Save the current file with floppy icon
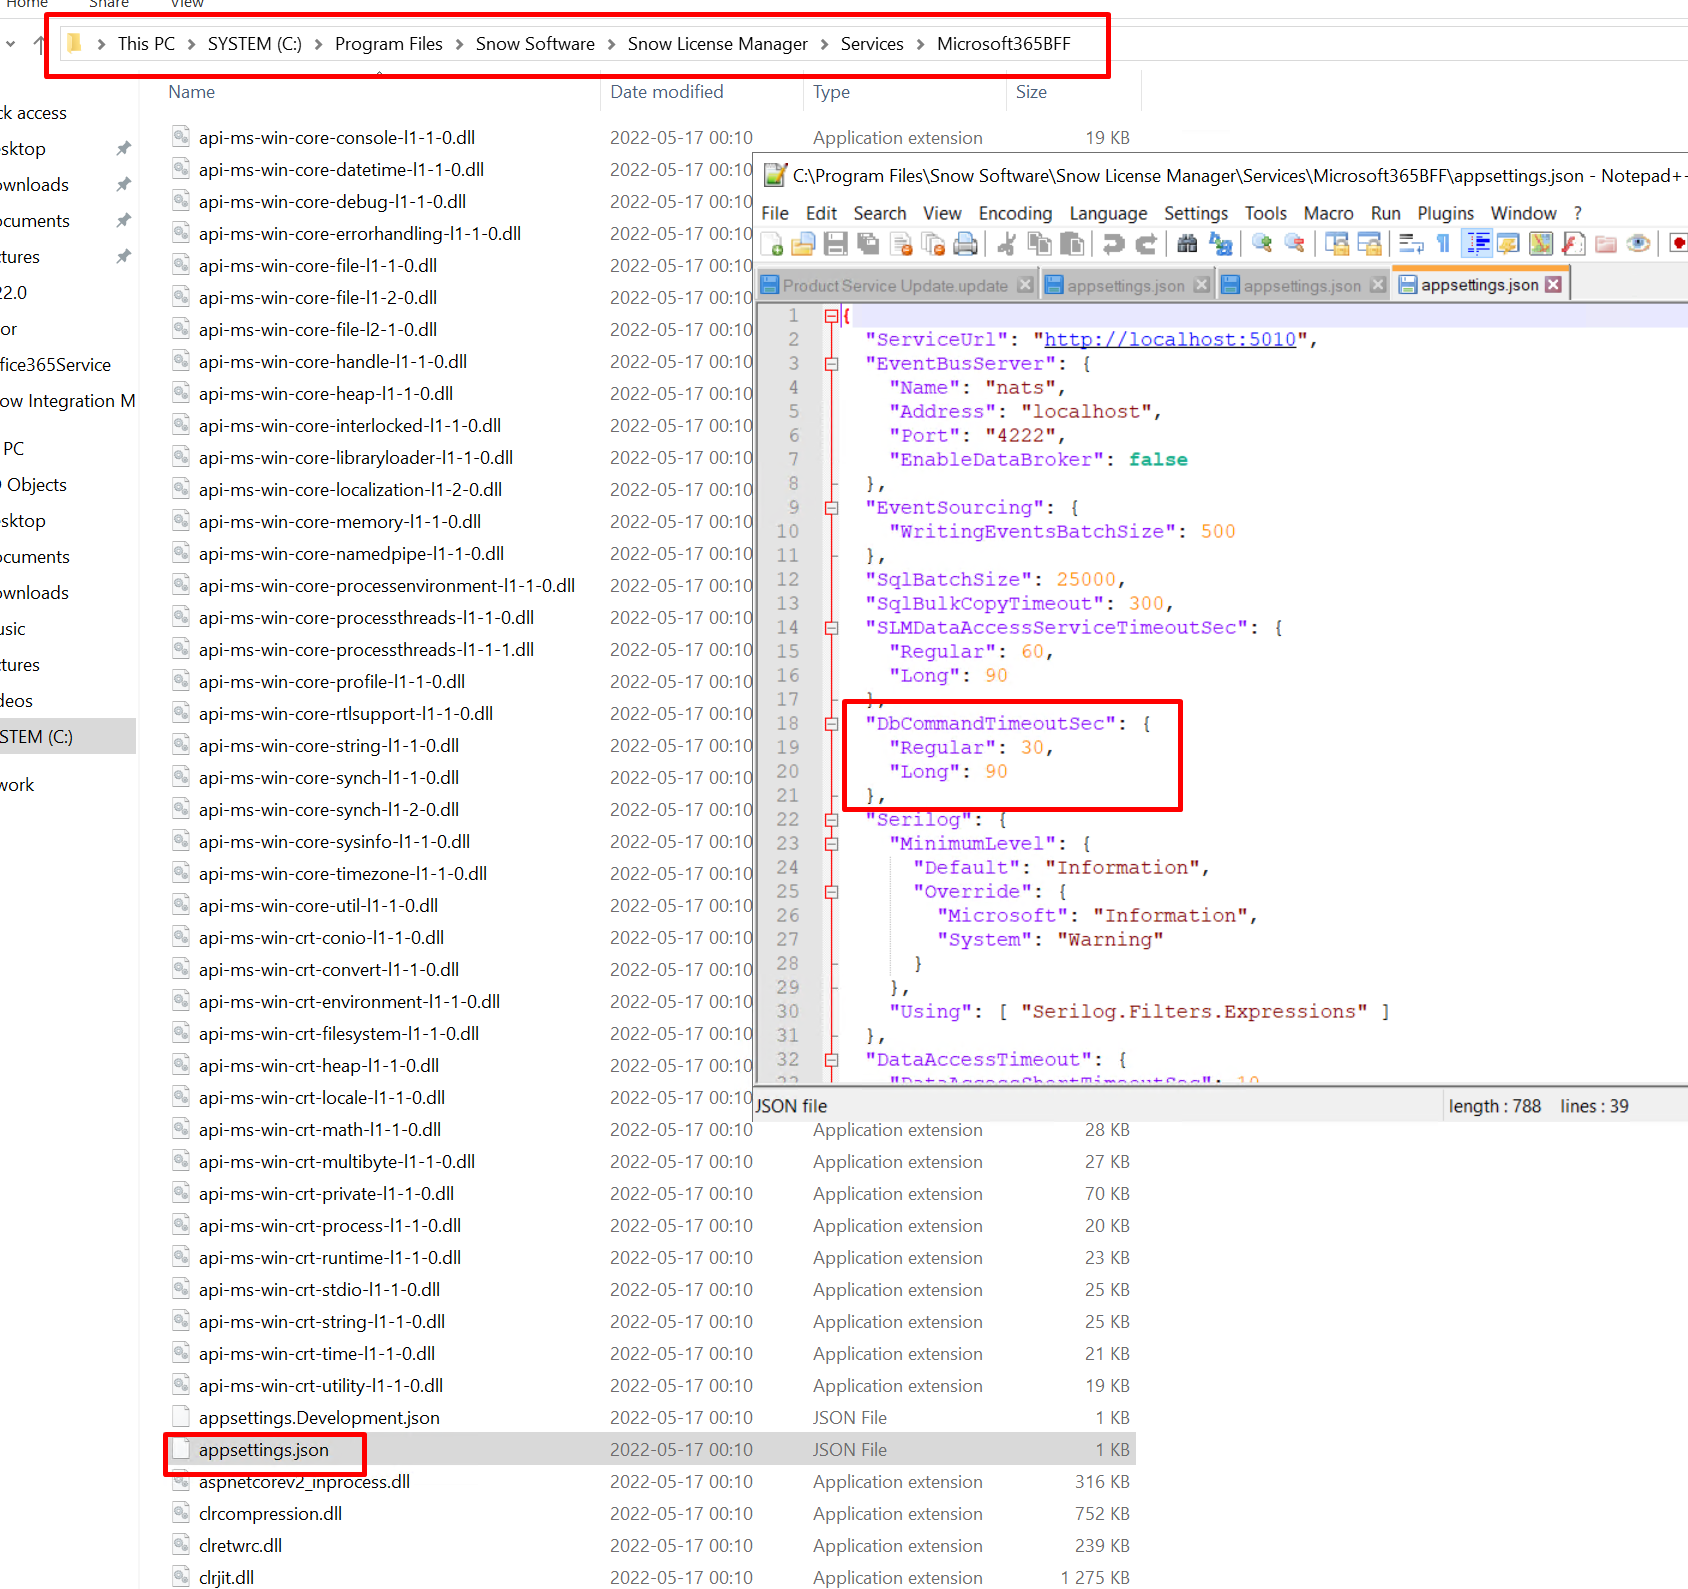Image resolution: width=1688 pixels, height=1589 pixels. point(836,244)
